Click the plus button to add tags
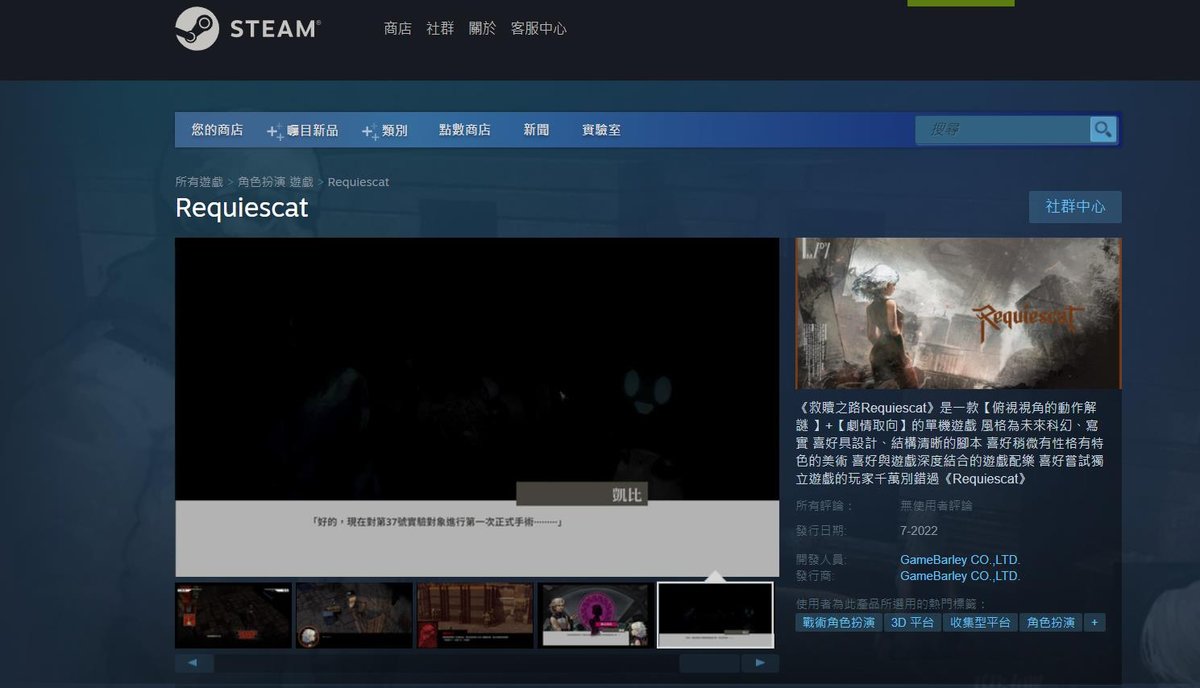The image size is (1200, 688). (x=1095, y=622)
